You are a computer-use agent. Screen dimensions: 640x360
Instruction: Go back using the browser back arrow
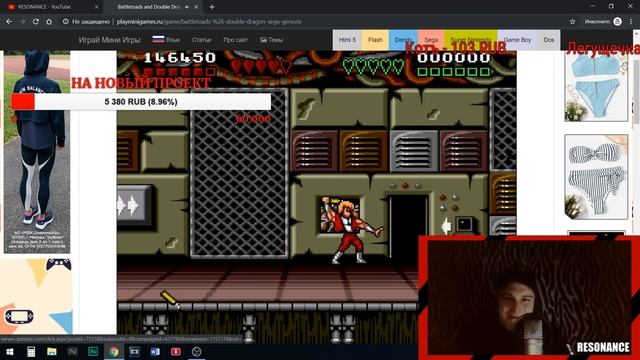[x=9, y=22]
